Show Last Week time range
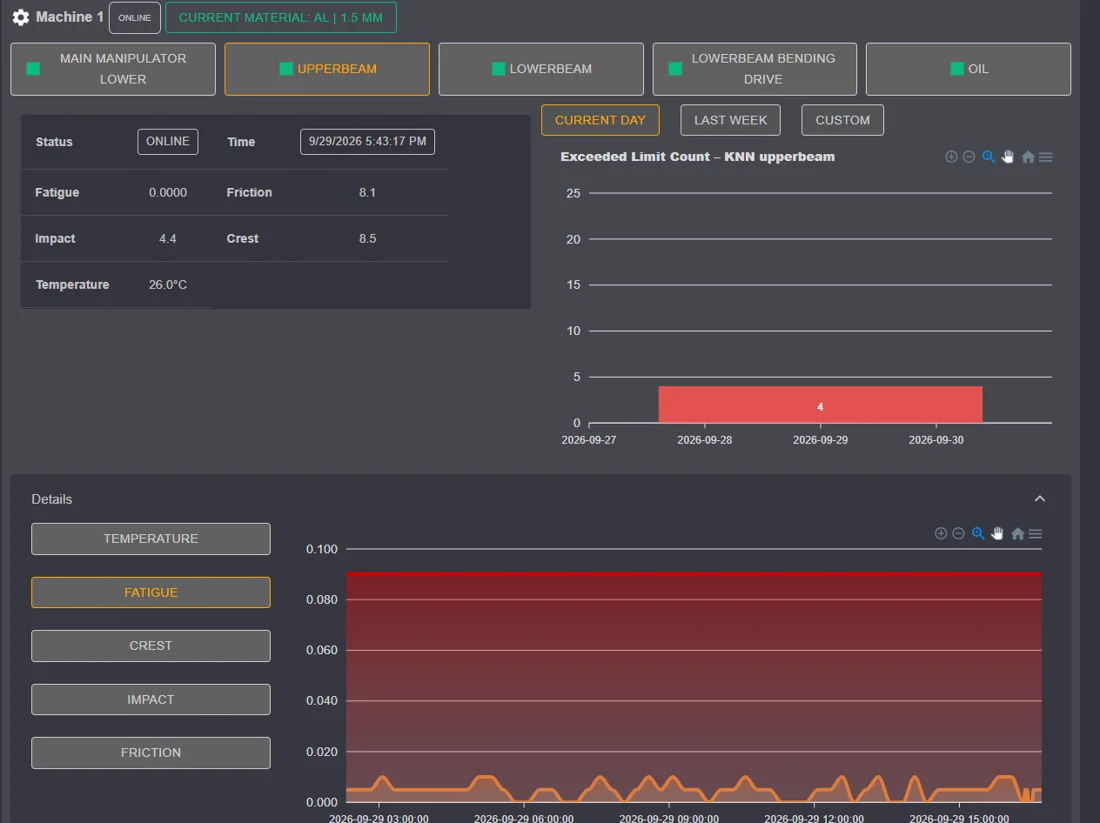This screenshot has height=823, width=1100. [730, 120]
